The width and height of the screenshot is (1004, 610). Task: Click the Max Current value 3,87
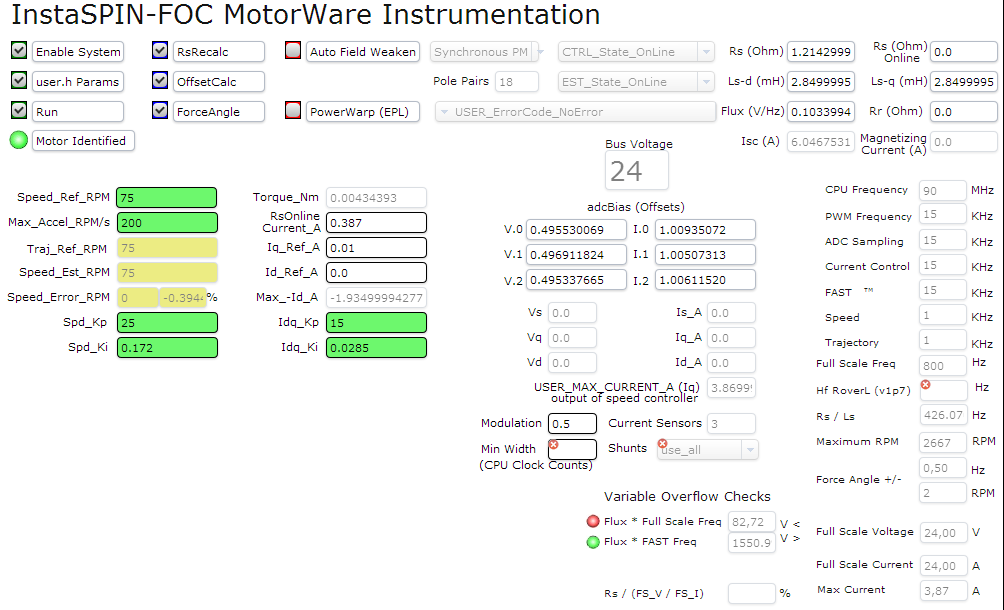coord(942,591)
